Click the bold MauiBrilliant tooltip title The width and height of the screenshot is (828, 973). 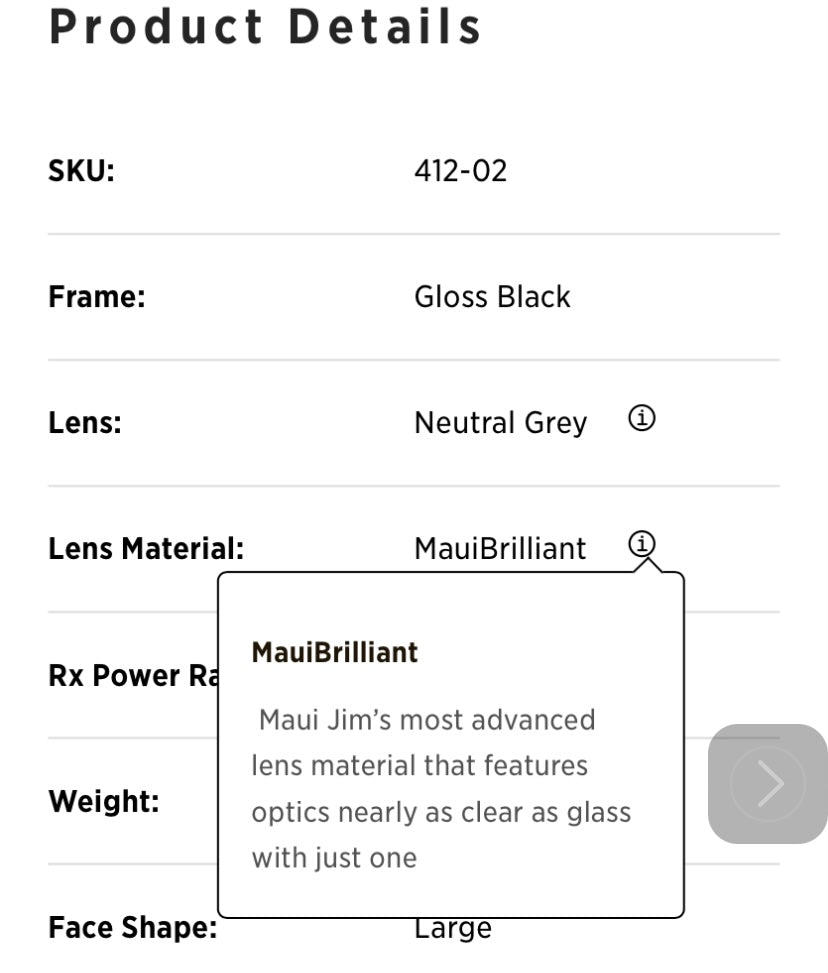[334, 653]
